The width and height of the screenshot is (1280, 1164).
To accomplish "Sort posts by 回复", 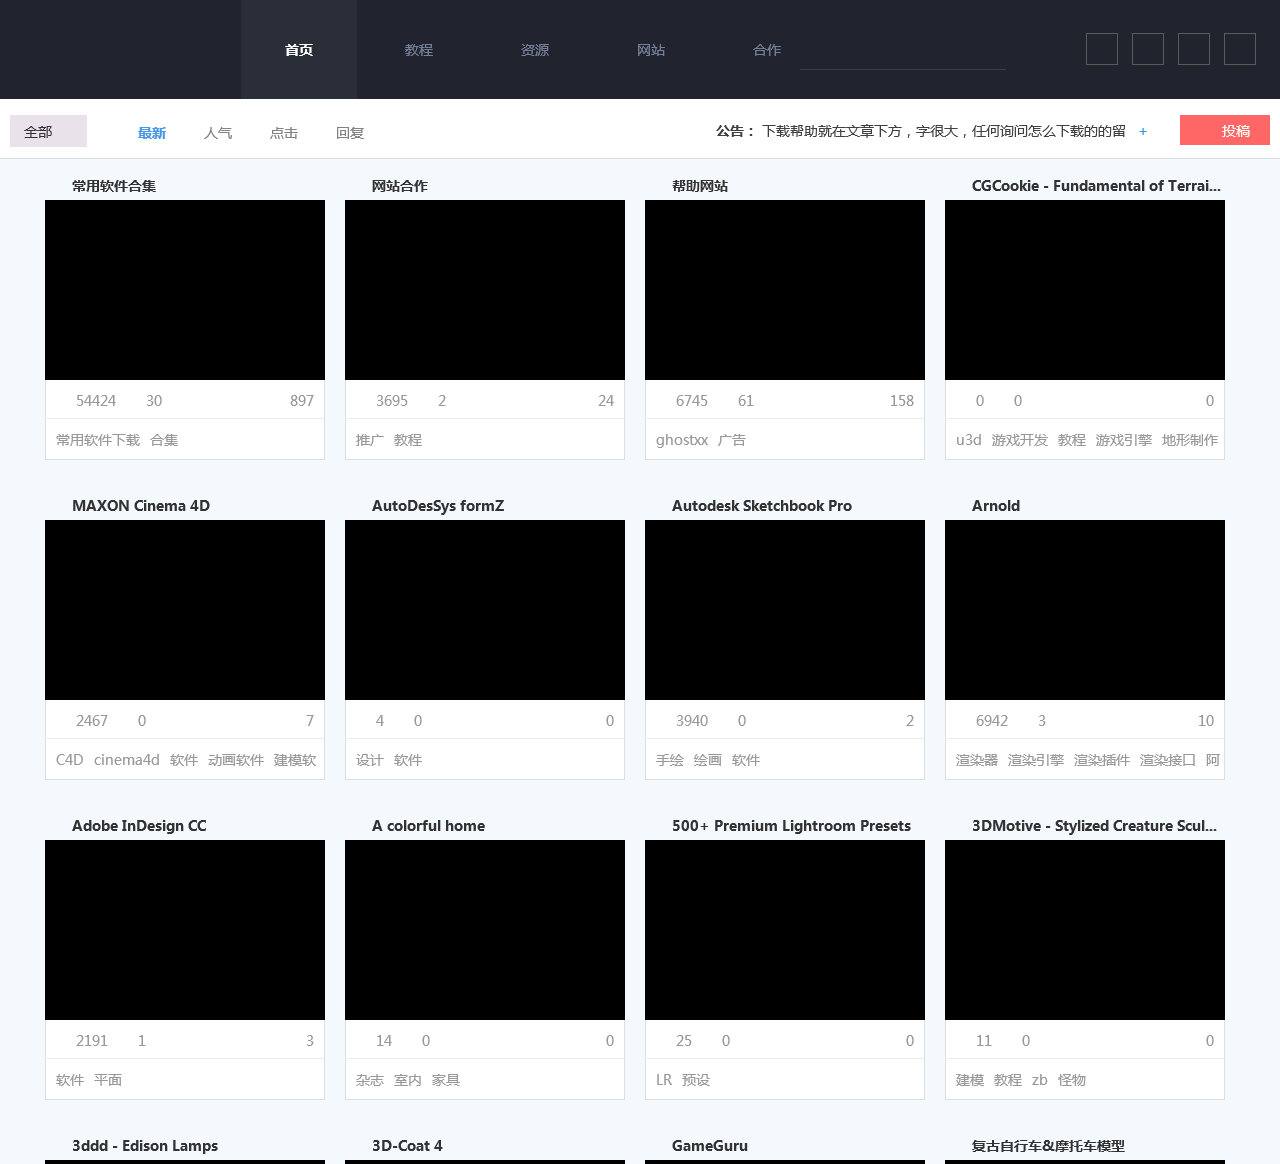I will point(350,133).
